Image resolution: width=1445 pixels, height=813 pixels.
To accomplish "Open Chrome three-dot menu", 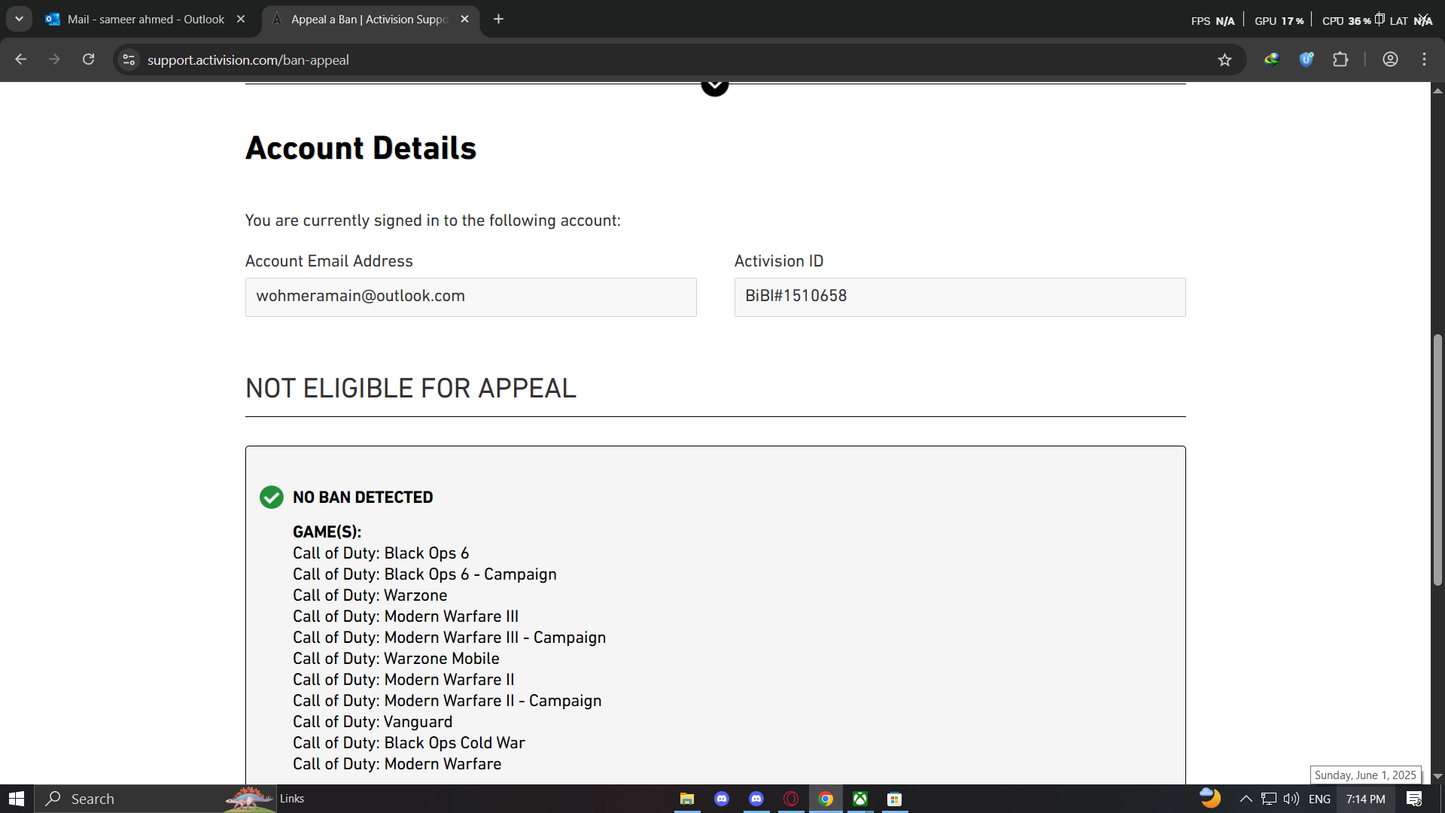I will click(1424, 60).
